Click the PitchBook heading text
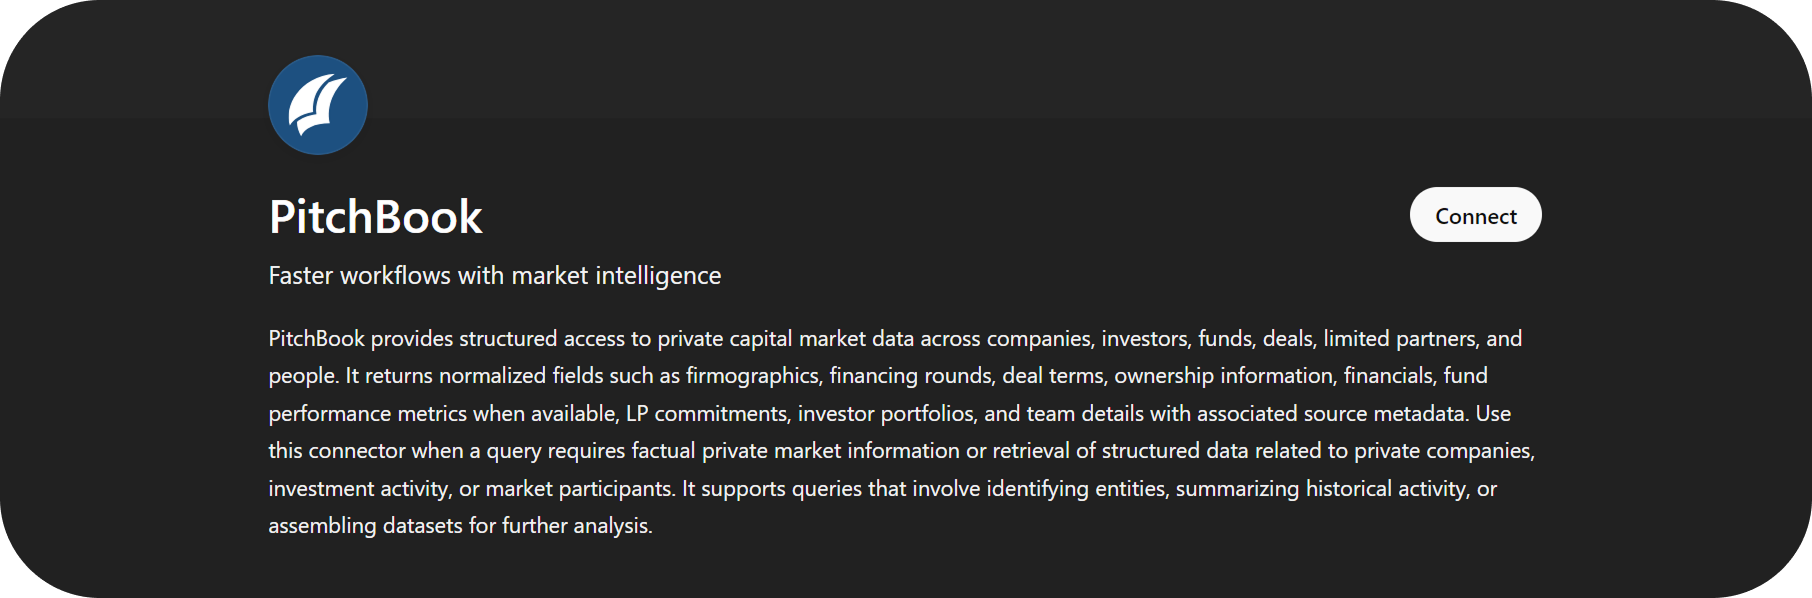Screen dimensions: 1812x598 tap(375, 217)
